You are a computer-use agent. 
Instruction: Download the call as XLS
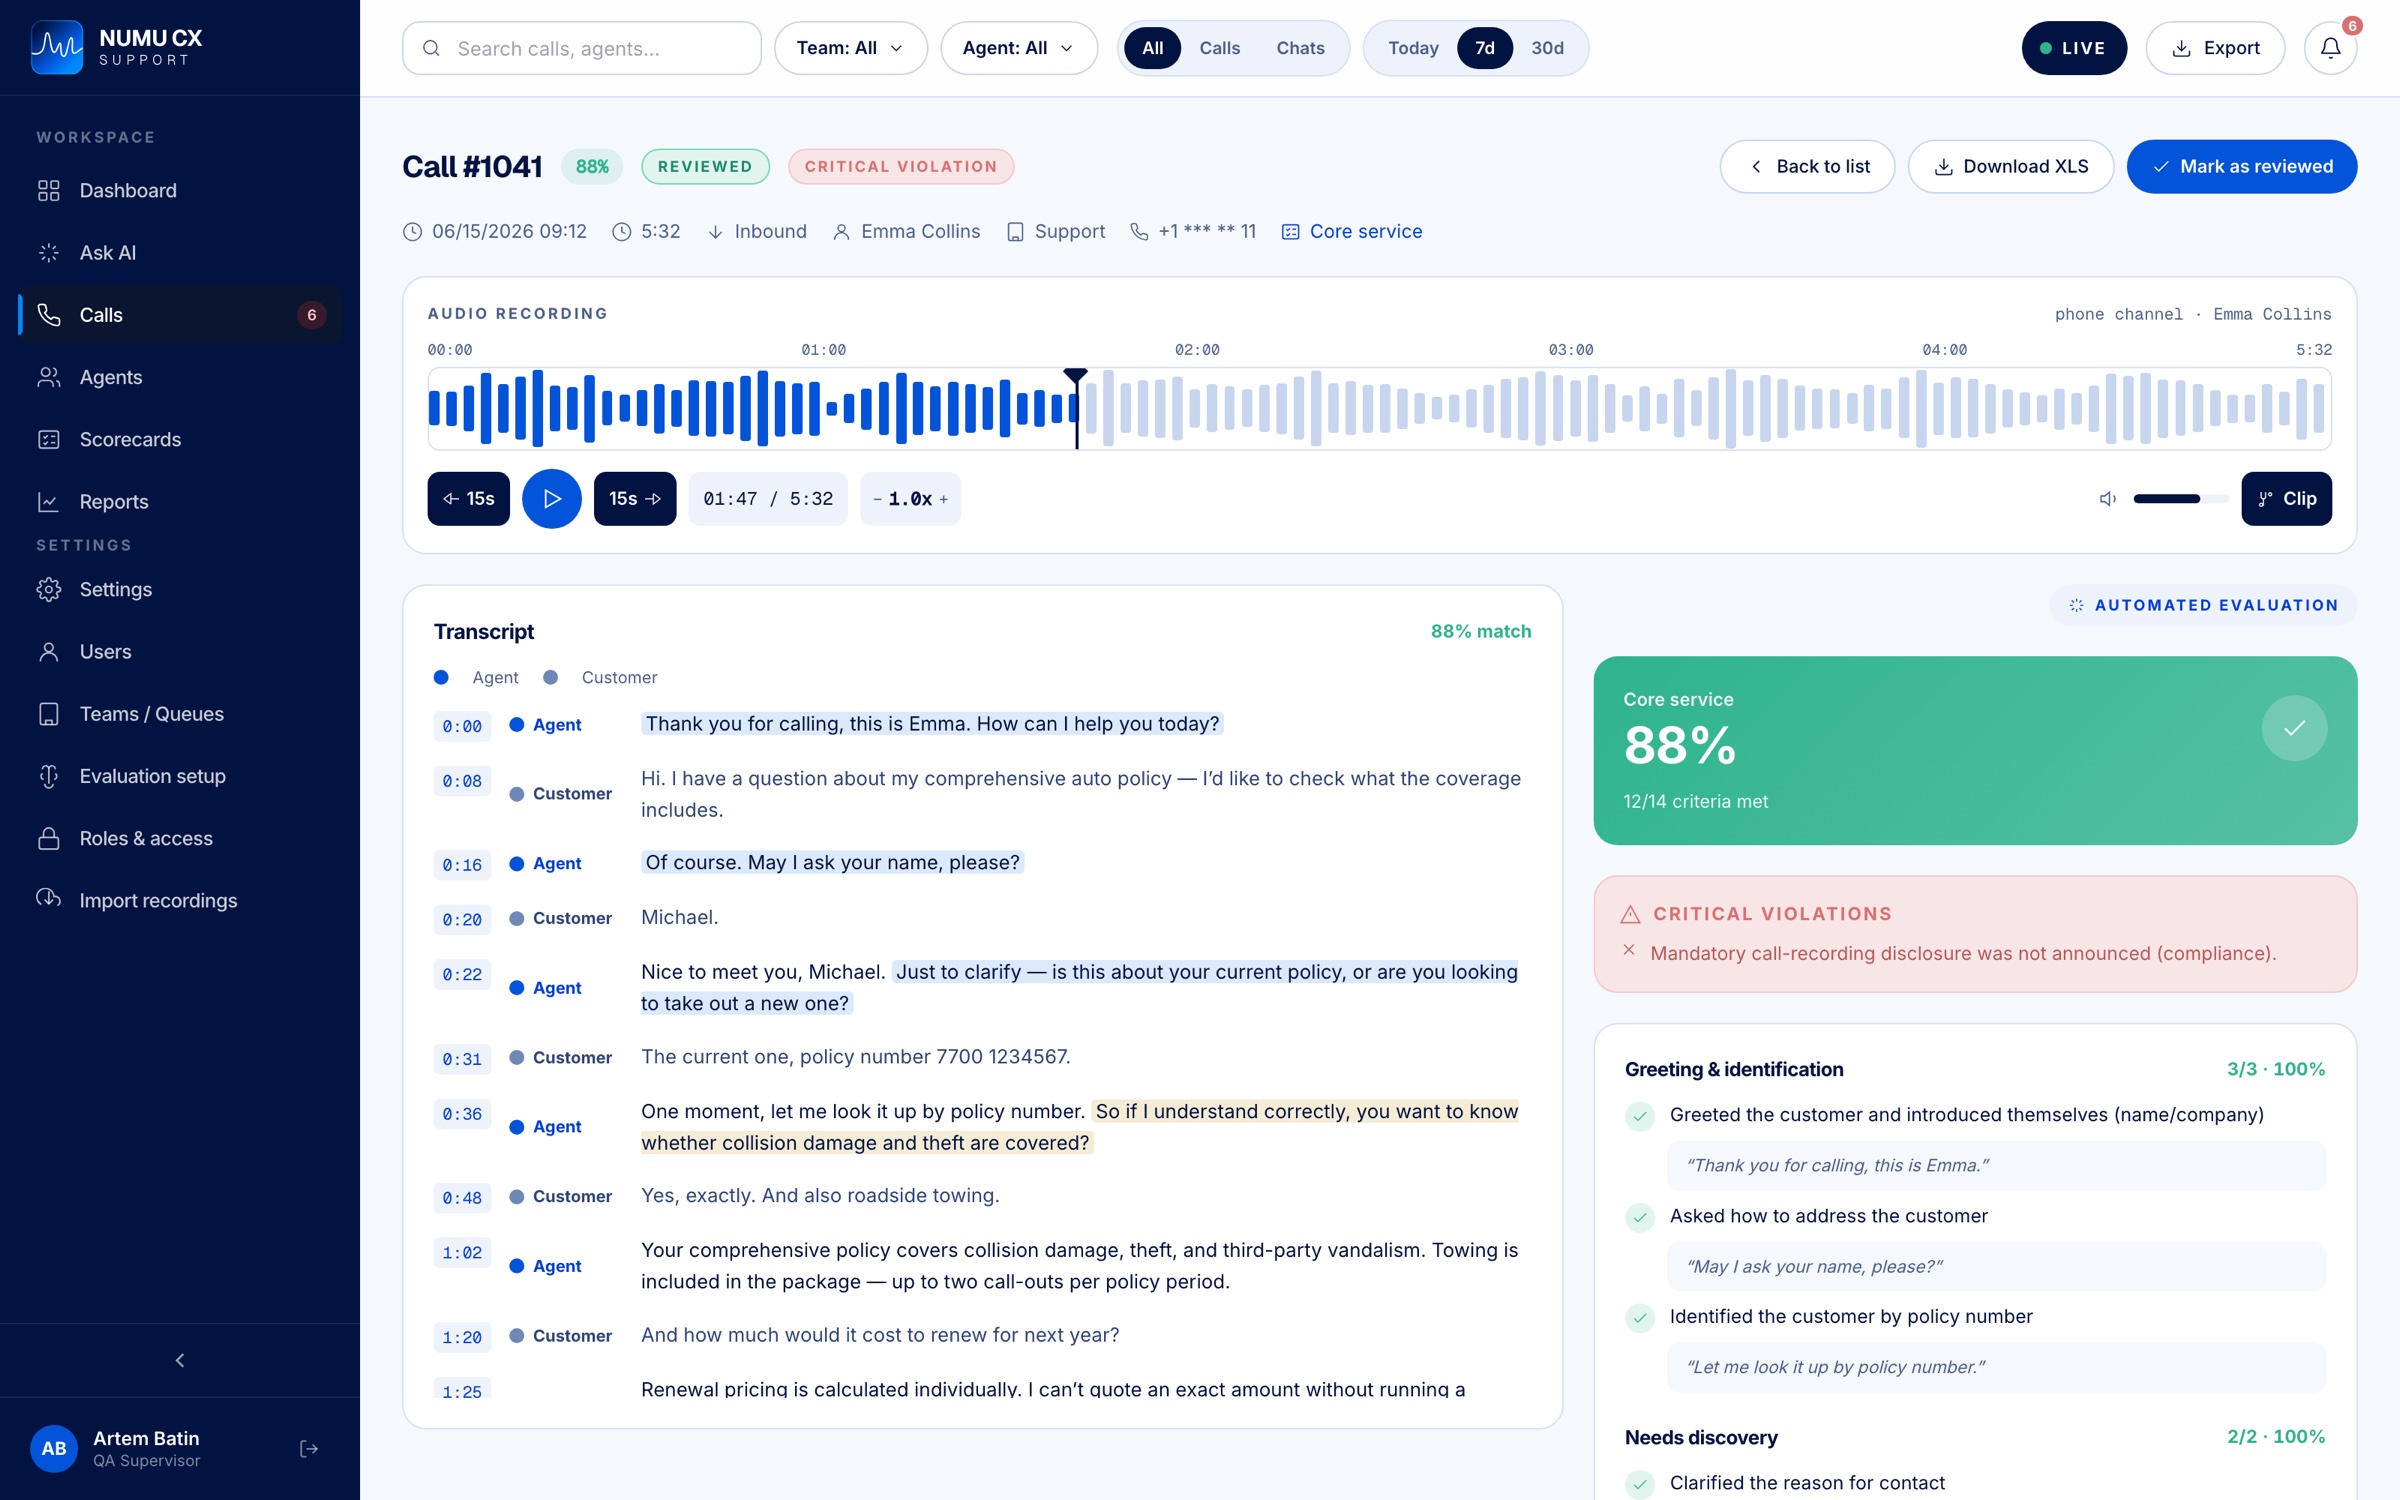(2010, 166)
